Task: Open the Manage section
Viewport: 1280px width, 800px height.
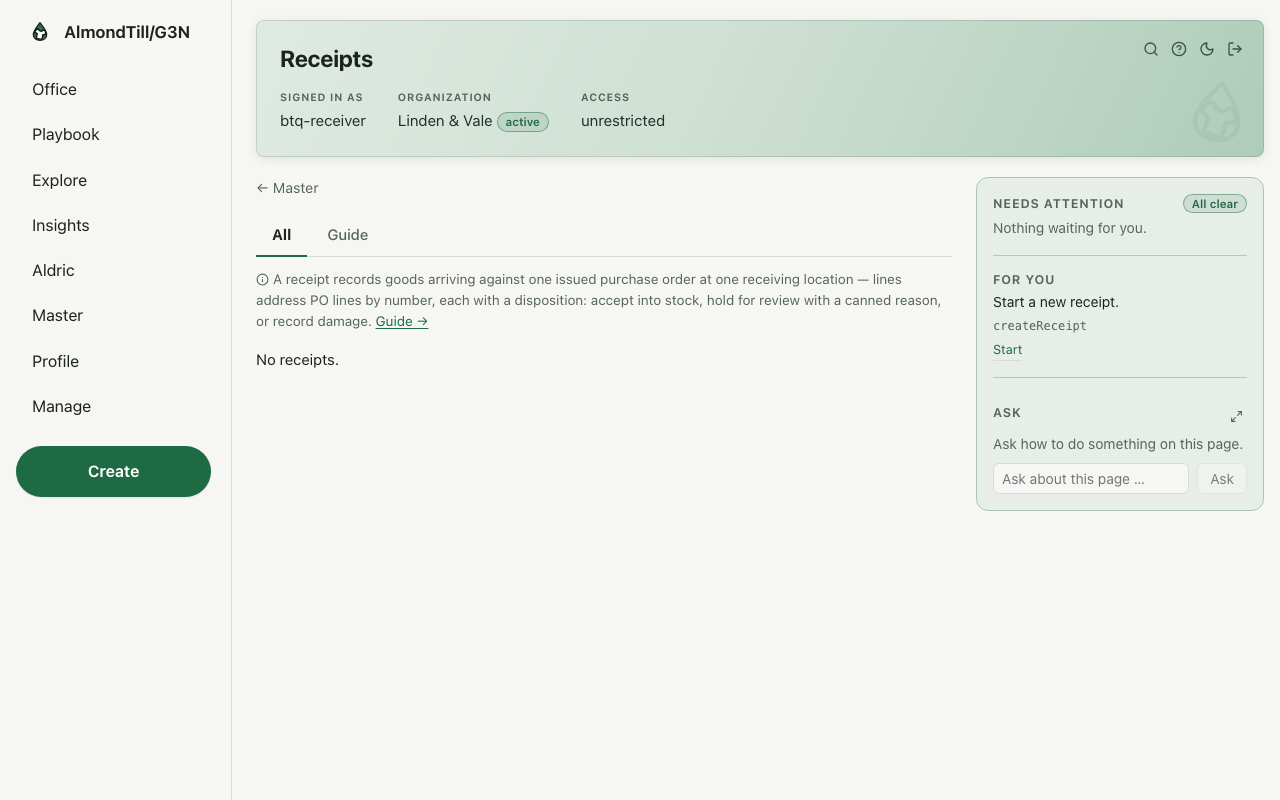Action: coord(61,406)
